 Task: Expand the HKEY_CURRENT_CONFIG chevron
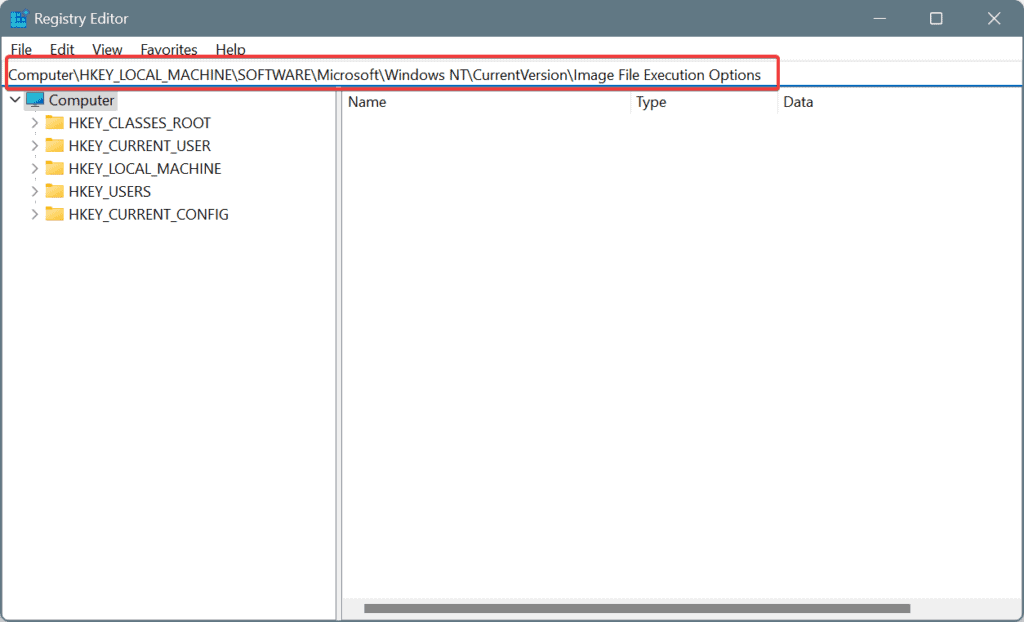(35, 214)
